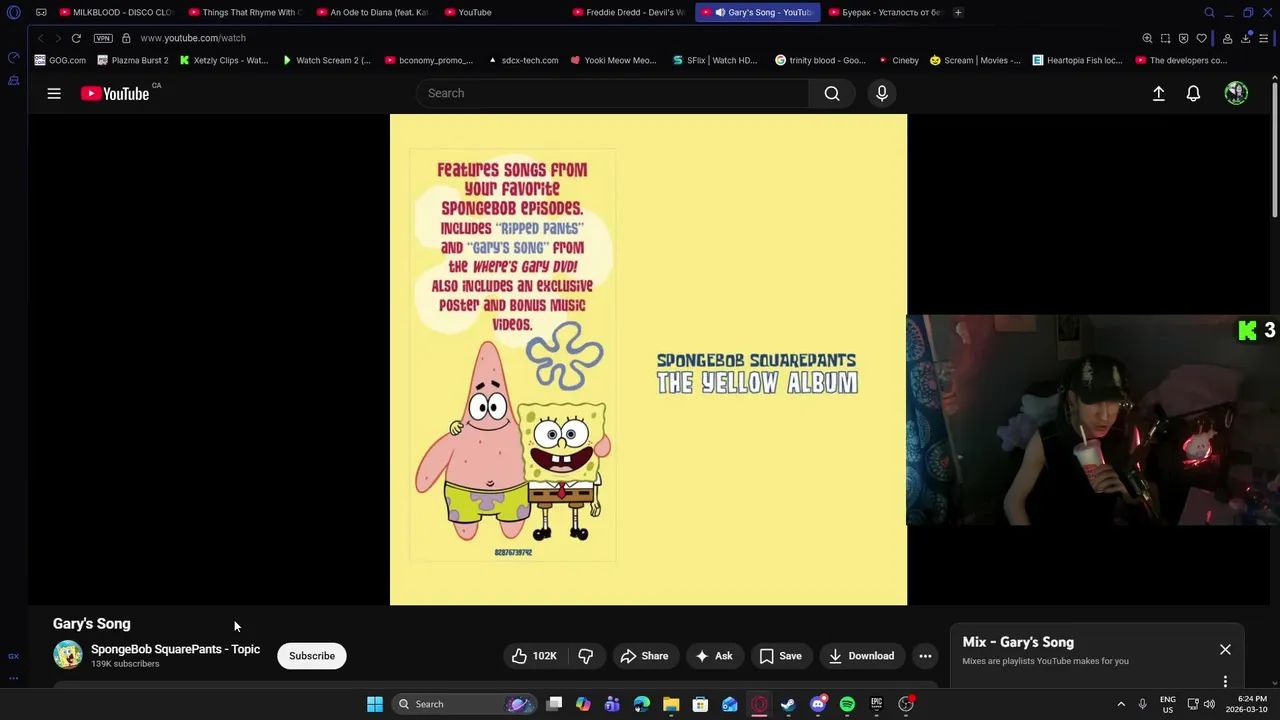
Task: Click the browser address bar URL
Action: click(193, 38)
